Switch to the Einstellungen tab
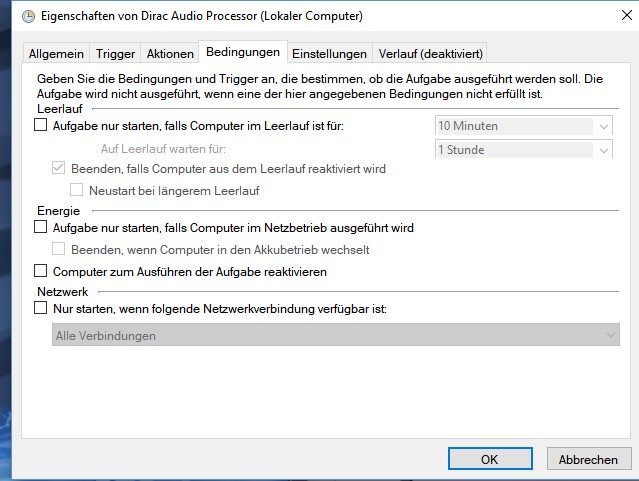Screen dimensions: 639x481 point(329,53)
